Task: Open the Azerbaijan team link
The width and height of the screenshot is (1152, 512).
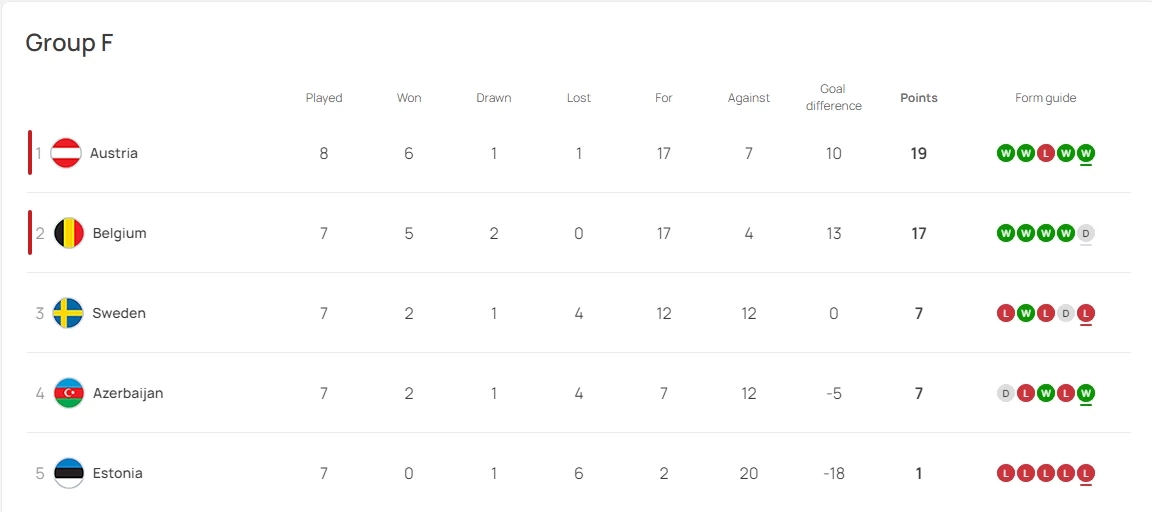Action: click(127, 393)
